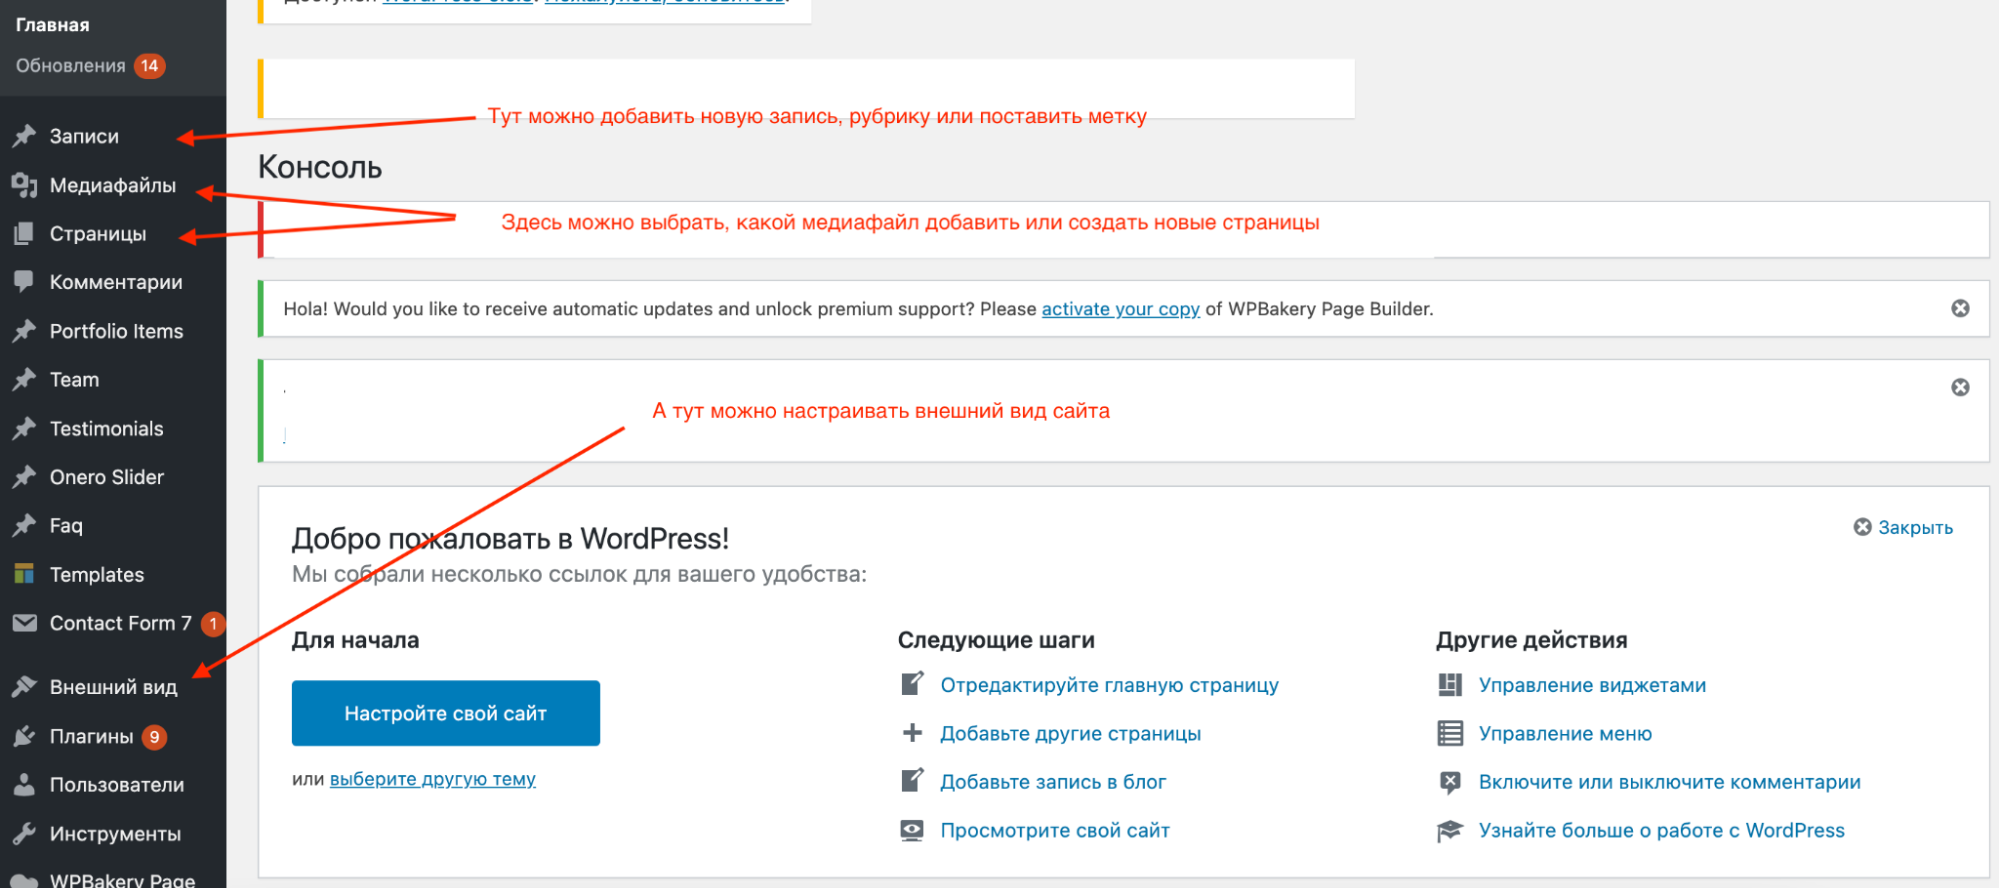Follow the выберите другую тему link
Viewport: 1999px width, 889px height.
(433, 779)
